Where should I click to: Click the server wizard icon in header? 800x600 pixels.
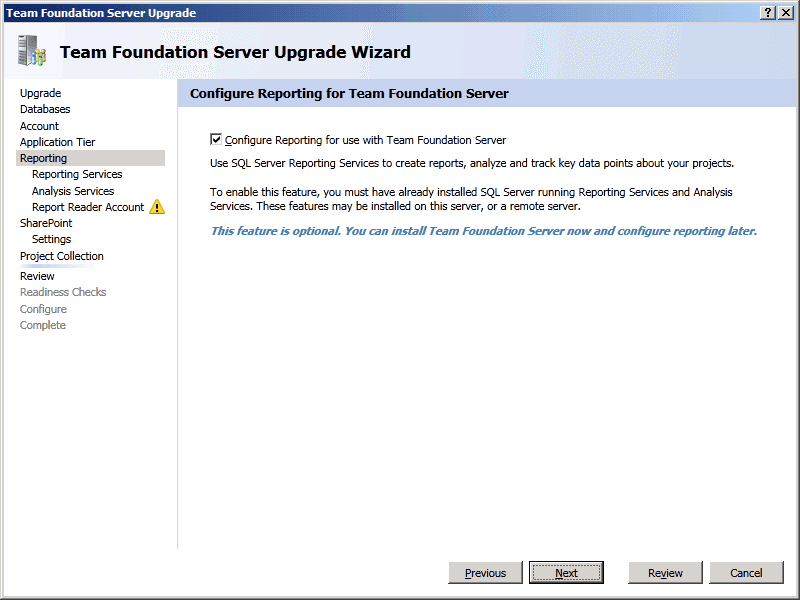click(32, 51)
